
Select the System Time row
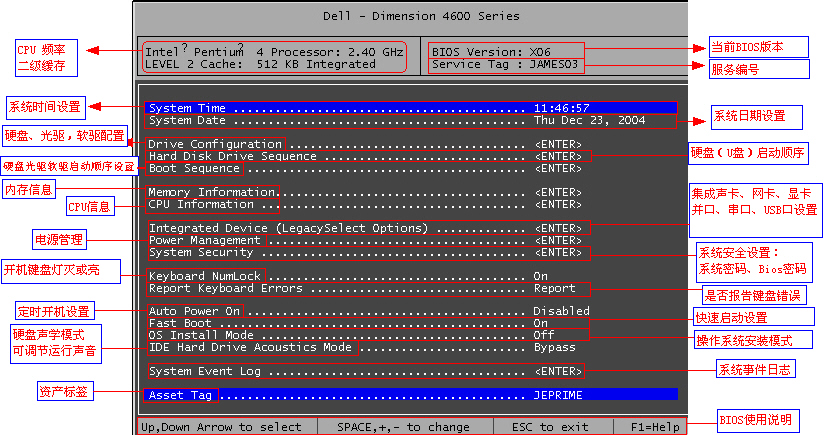(x=411, y=108)
